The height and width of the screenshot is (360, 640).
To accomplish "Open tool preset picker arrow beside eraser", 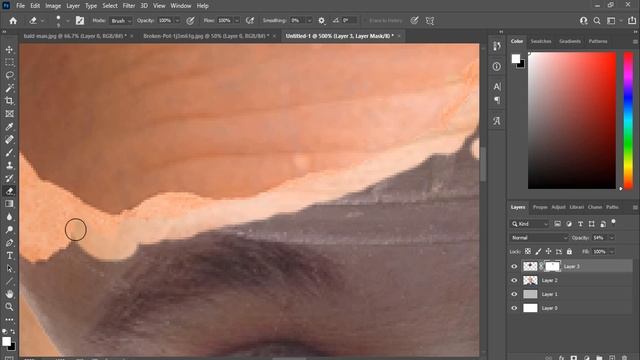I will (x=42, y=20).
